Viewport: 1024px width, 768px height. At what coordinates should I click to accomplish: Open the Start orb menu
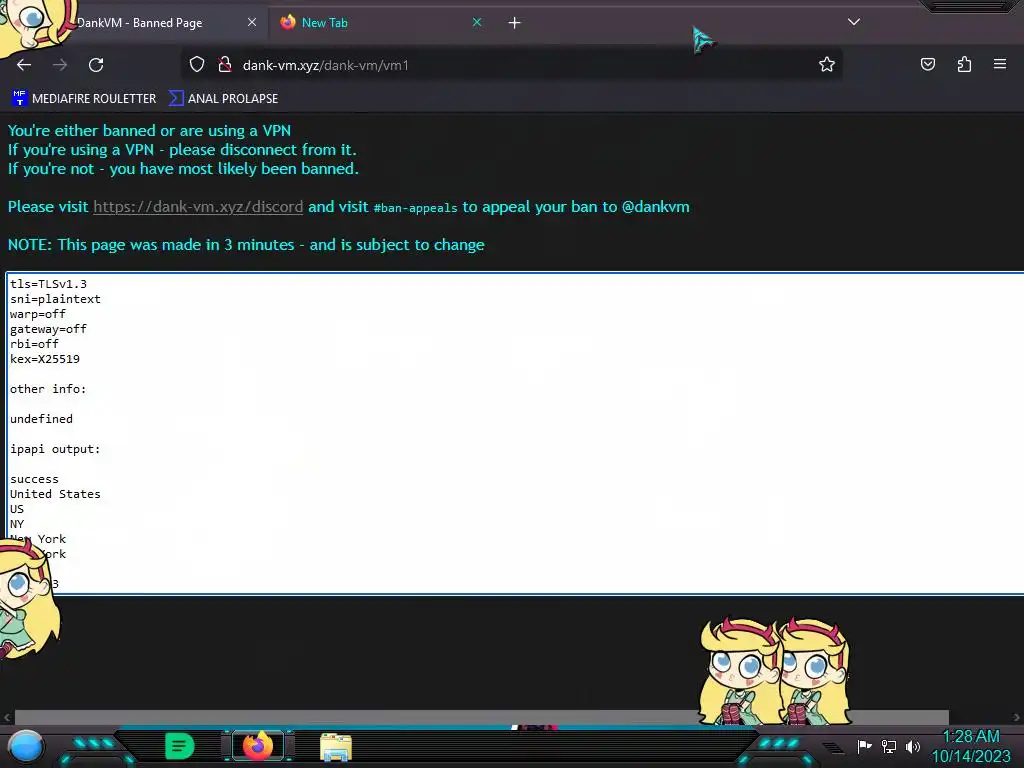pos(25,746)
